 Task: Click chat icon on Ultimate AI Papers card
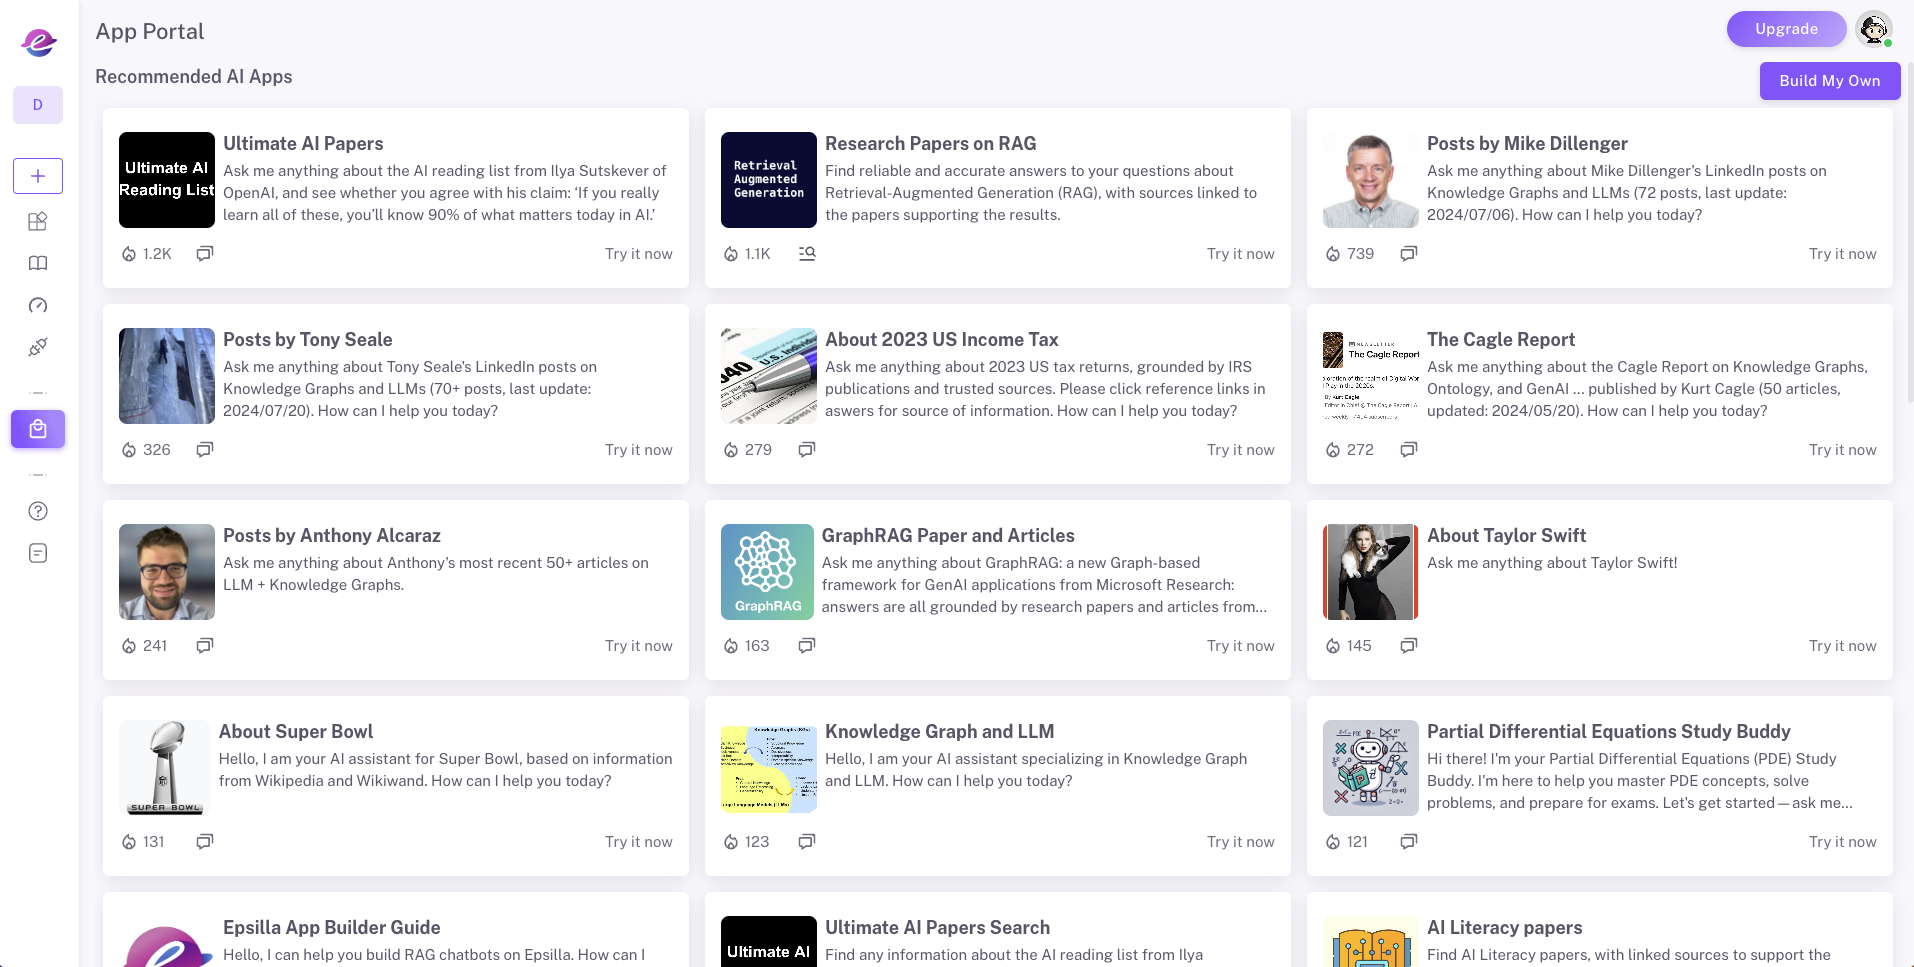205,254
